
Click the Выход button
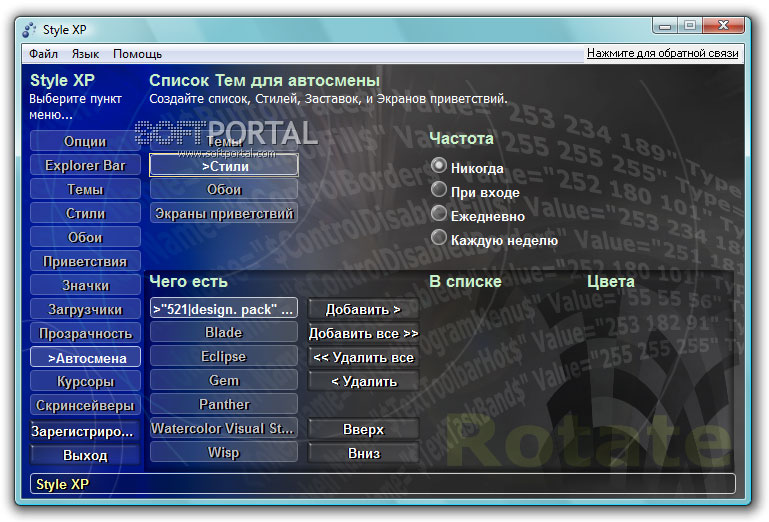pos(85,455)
